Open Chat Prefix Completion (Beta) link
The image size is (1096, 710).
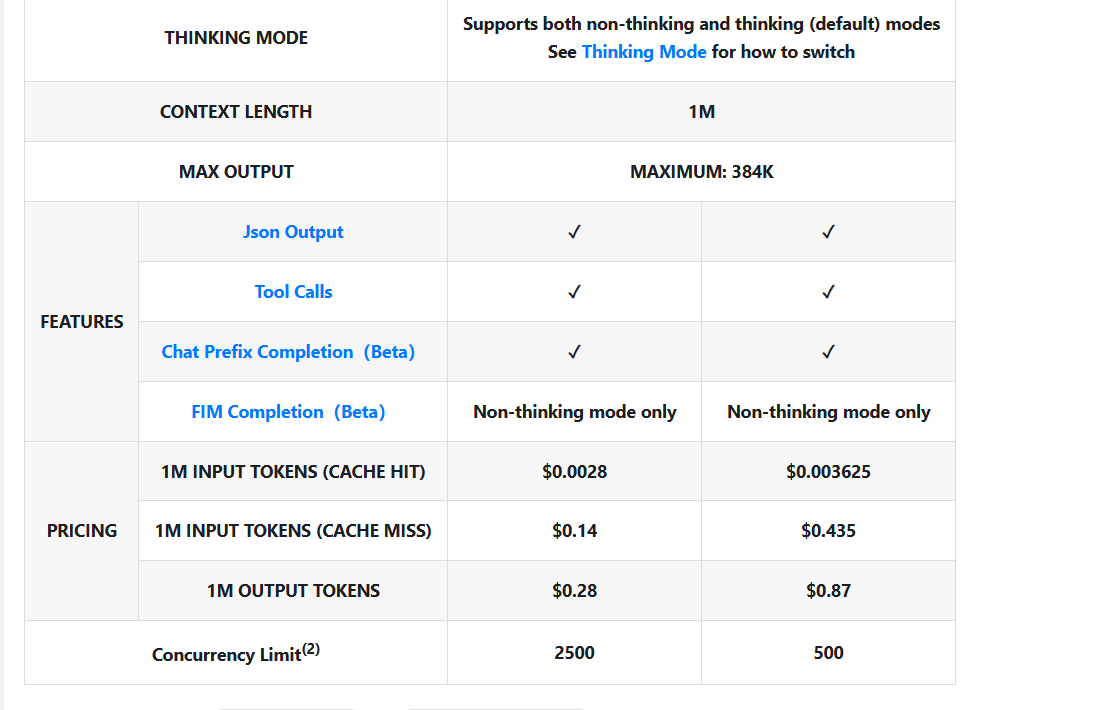(x=288, y=352)
